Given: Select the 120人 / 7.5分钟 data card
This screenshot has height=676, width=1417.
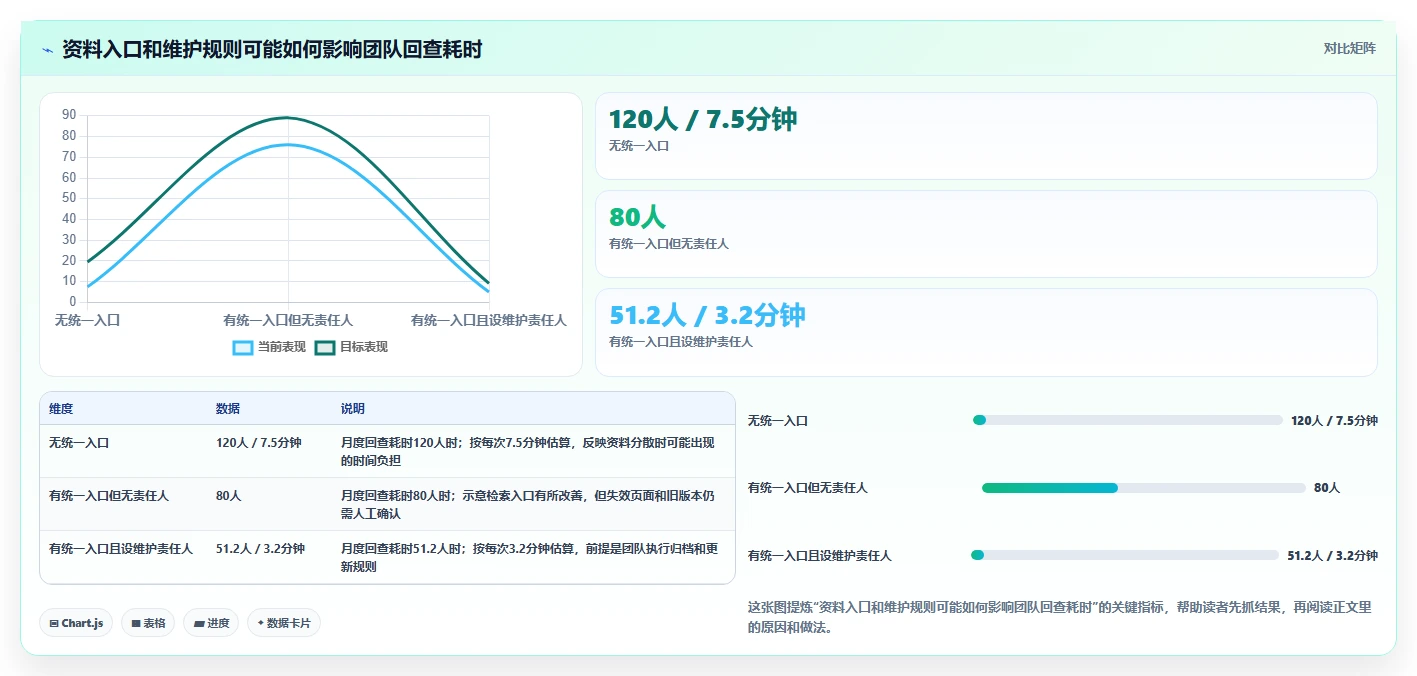Looking at the screenshot, I should (x=986, y=136).
